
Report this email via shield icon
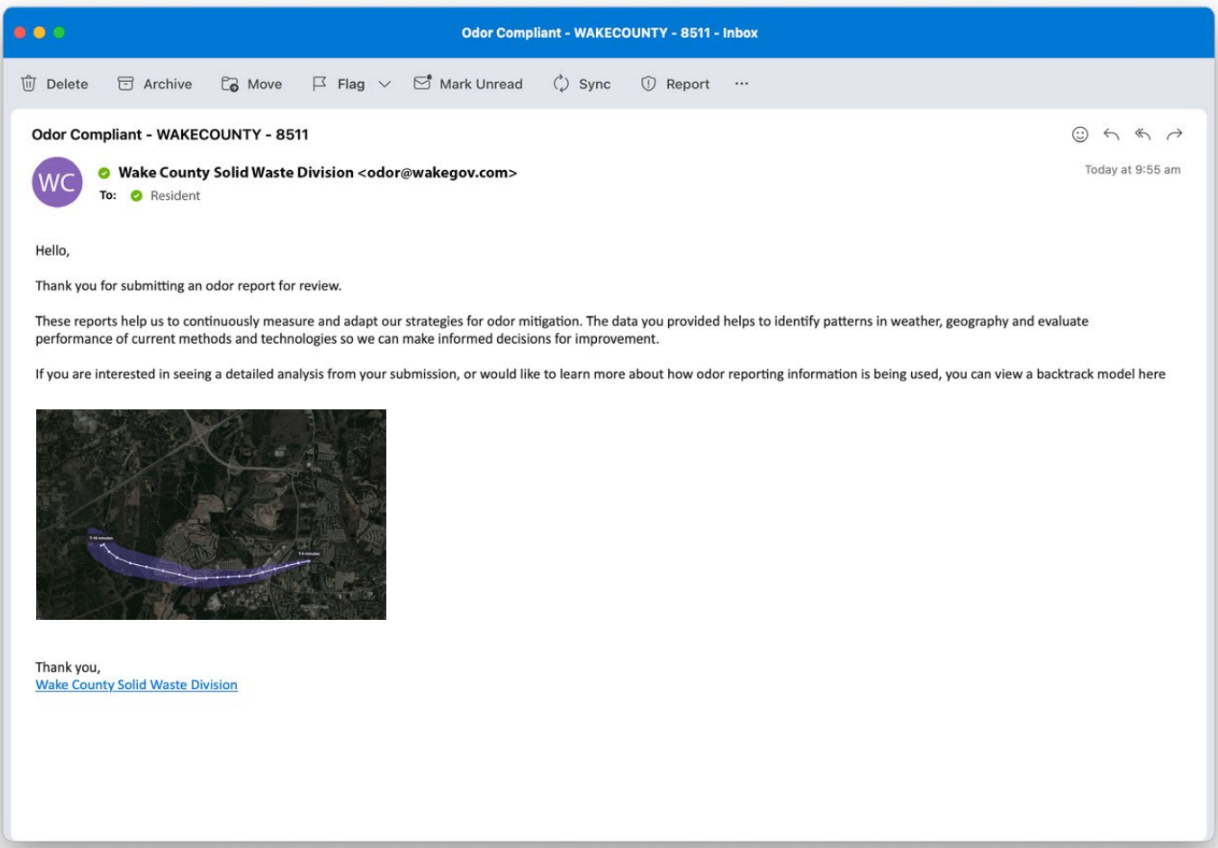tap(648, 84)
